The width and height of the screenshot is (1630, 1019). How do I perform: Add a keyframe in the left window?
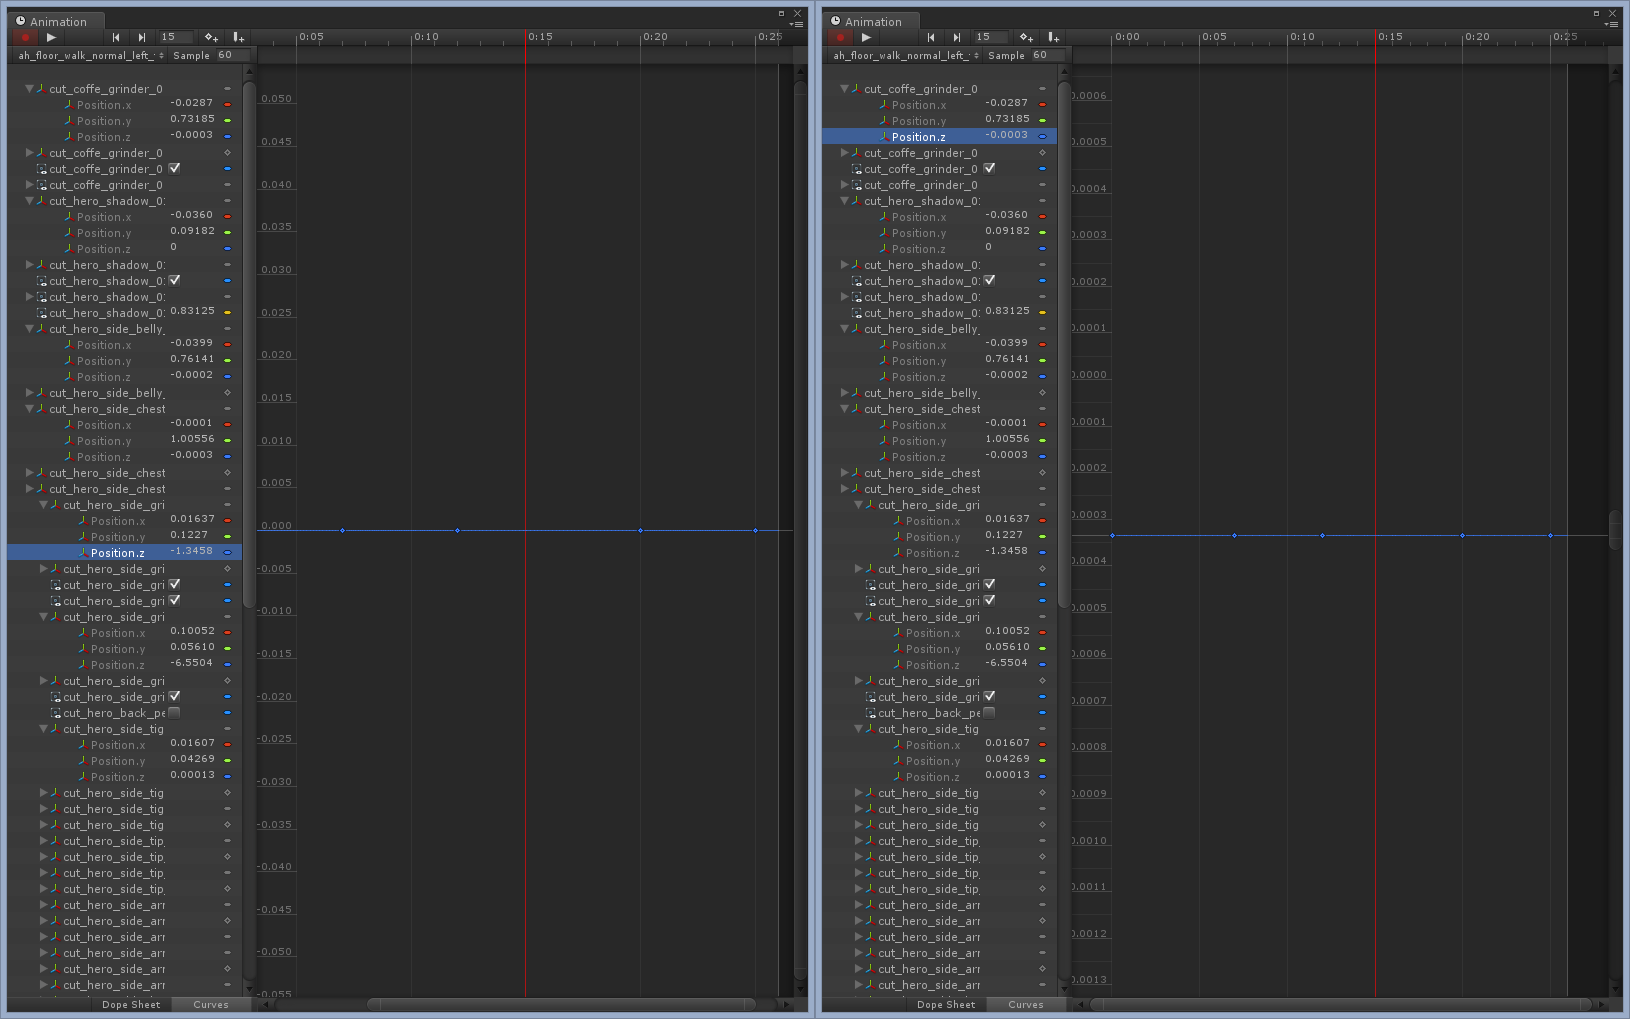tap(211, 37)
